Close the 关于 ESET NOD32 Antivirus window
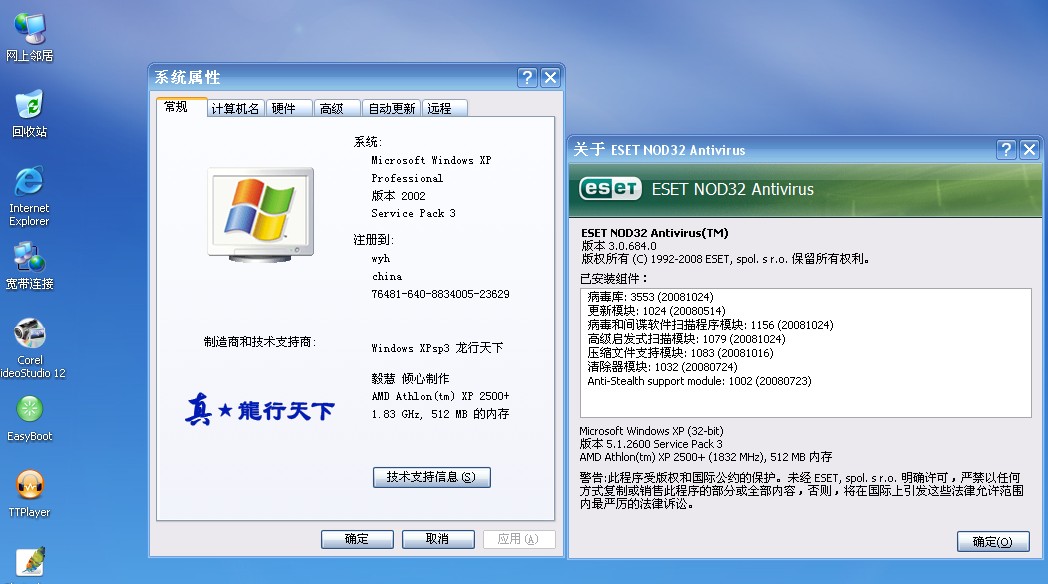Screen dimensions: 1048x584 (x=1029, y=149)
